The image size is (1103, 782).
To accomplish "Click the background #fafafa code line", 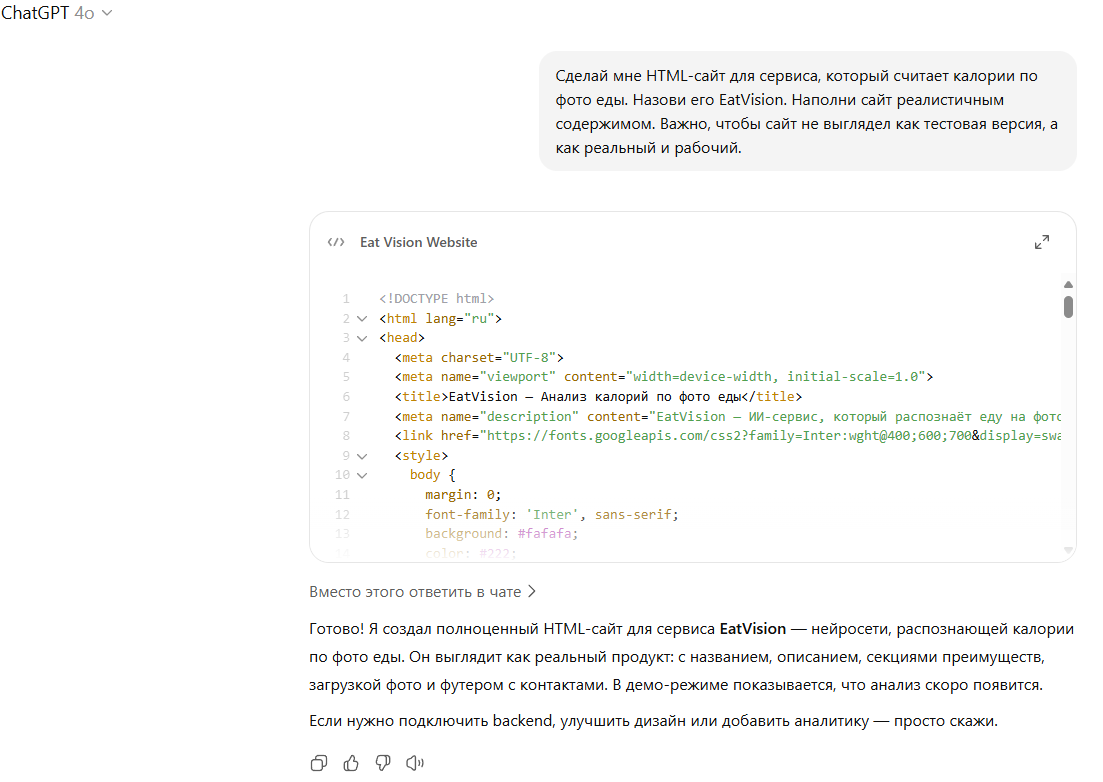I will click(501, 534).
